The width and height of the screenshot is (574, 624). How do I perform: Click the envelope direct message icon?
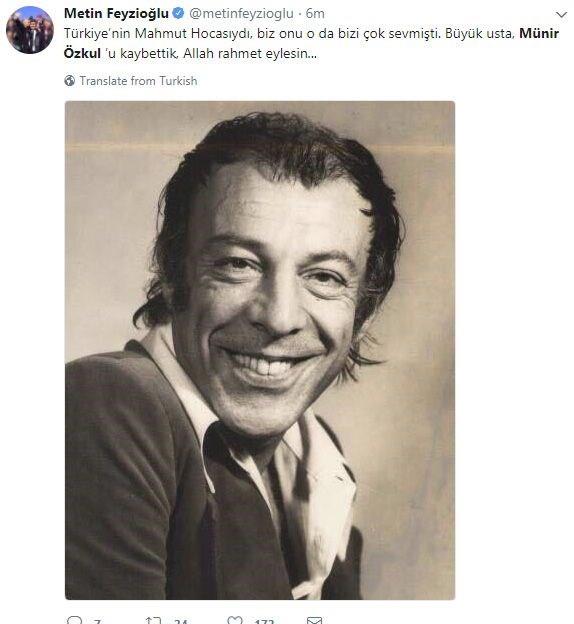[314, 620]
